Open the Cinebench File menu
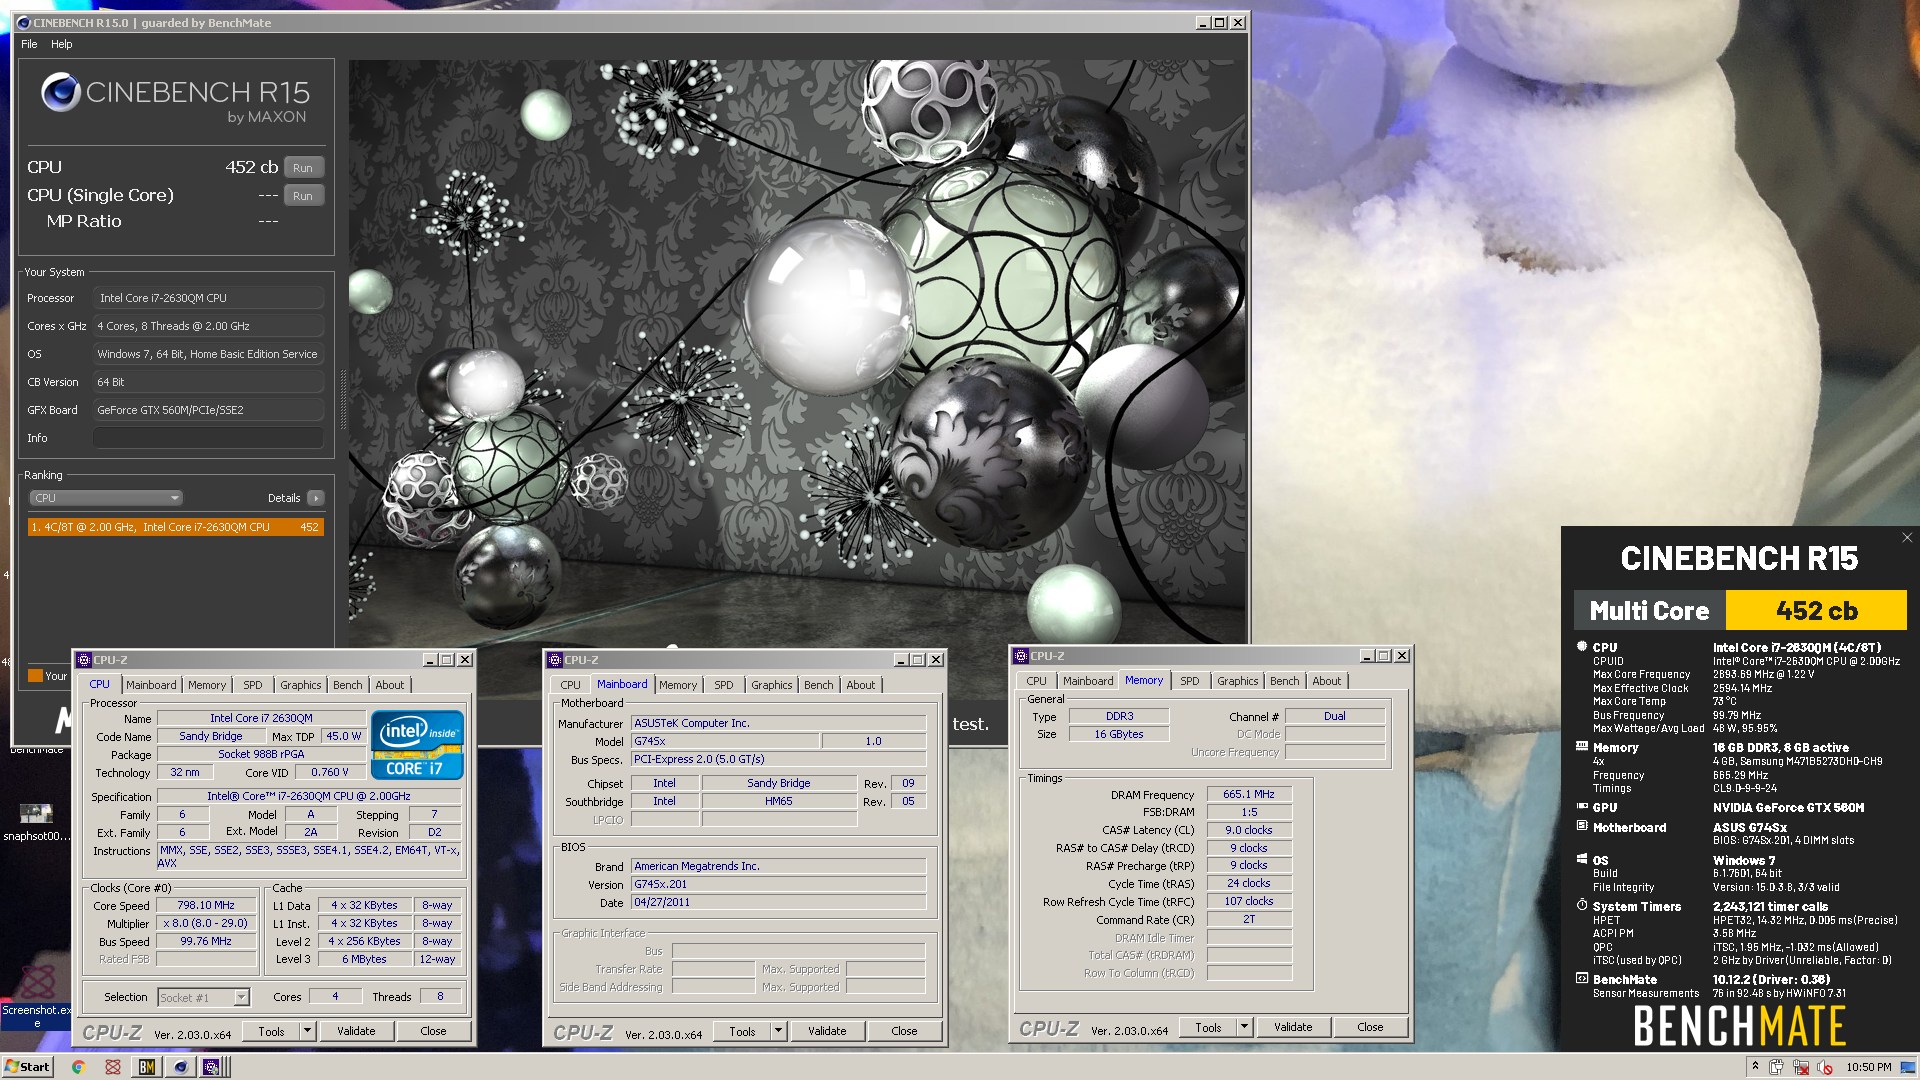Image resolution: width=1920 pixels, height=1080 pixels. pos(29,44)
